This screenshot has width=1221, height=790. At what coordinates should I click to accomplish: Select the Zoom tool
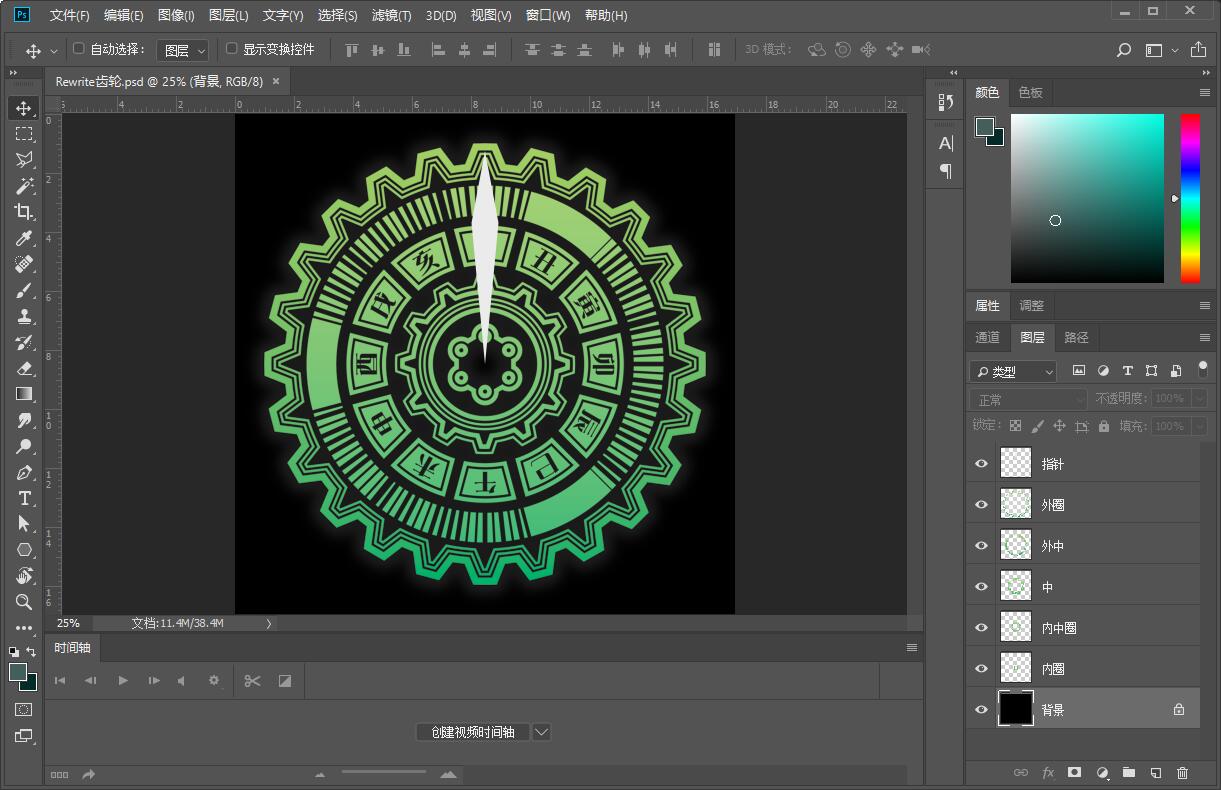[x=24, y=602]
